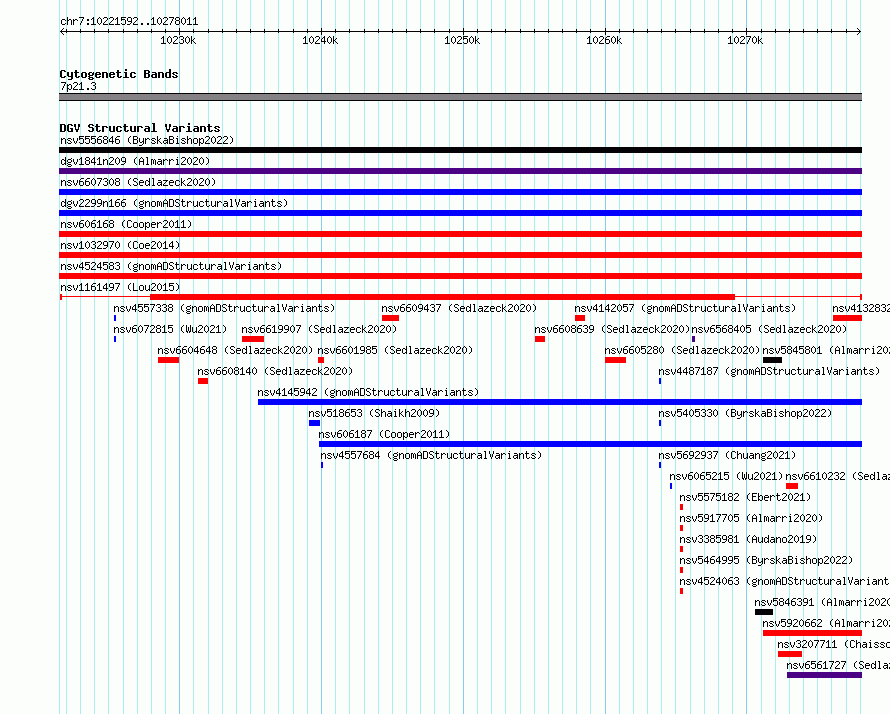Select the red bar under nsv6608140
The height and width of the screenshot is (714, 890).
point(203,381)
